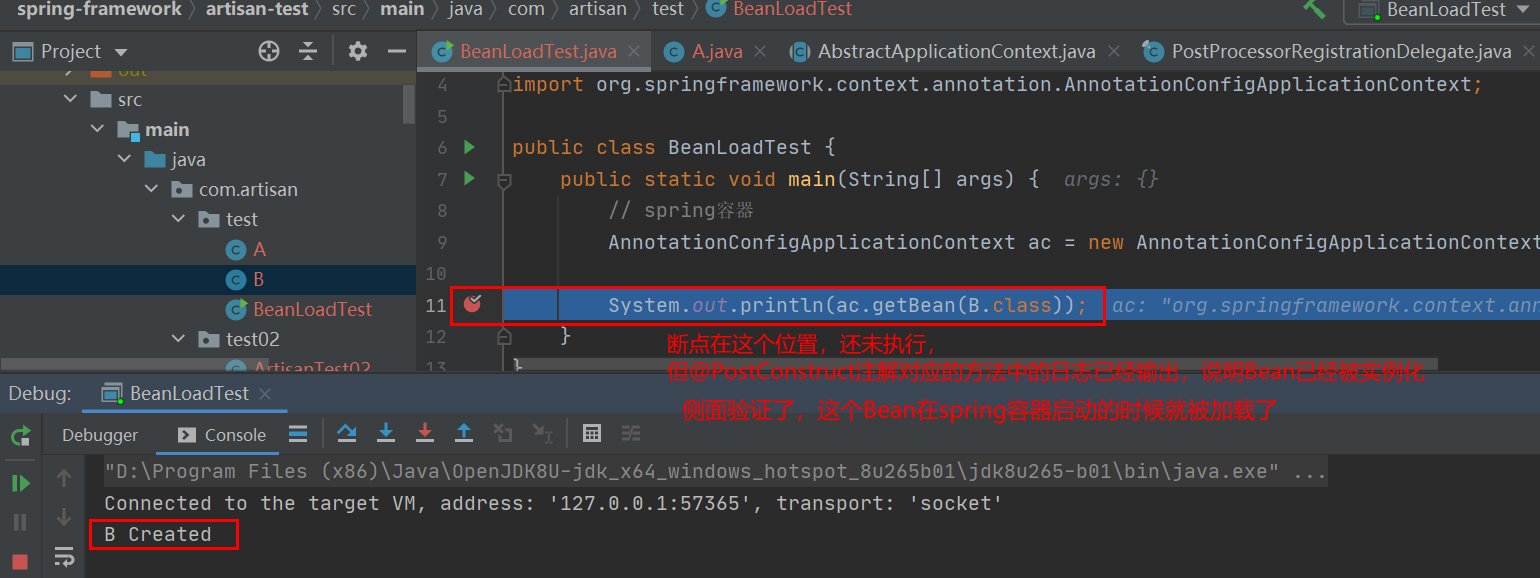Screen dimensions: 1540x578
Task: Fold main method at line 7
Action: [504, 180]
